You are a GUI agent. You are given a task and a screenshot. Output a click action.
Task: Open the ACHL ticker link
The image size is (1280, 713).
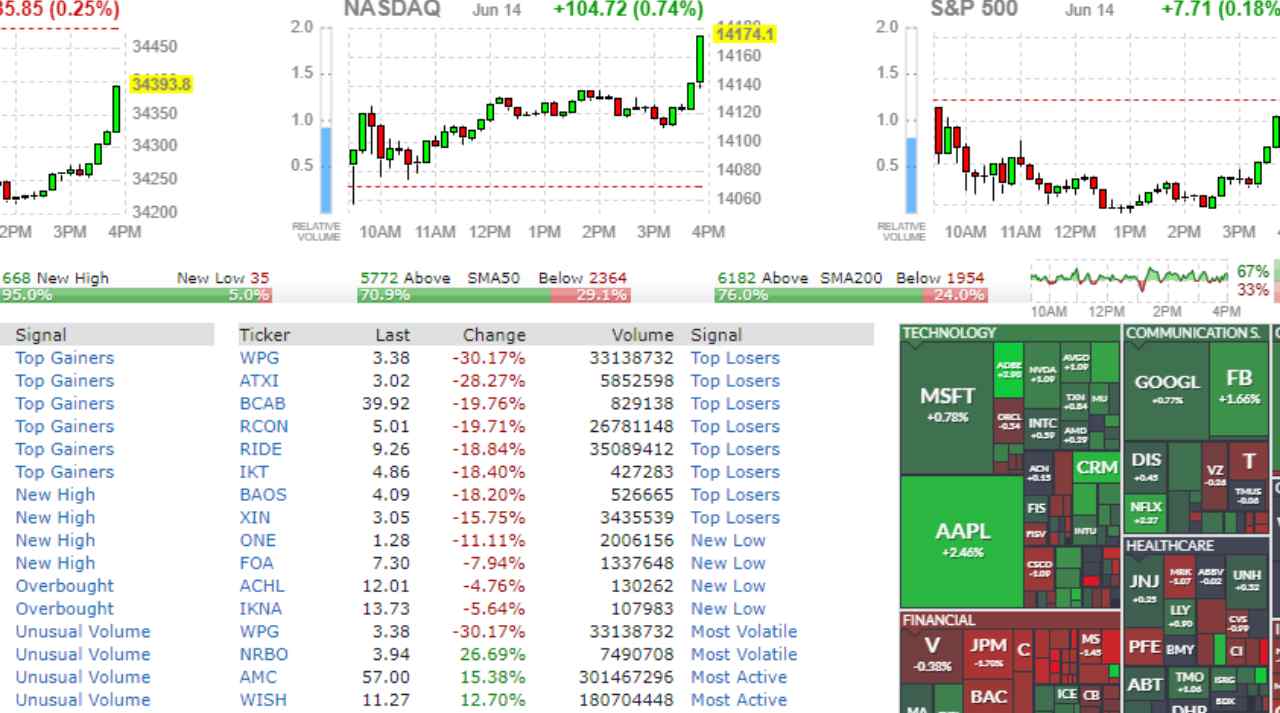[262, 586]
